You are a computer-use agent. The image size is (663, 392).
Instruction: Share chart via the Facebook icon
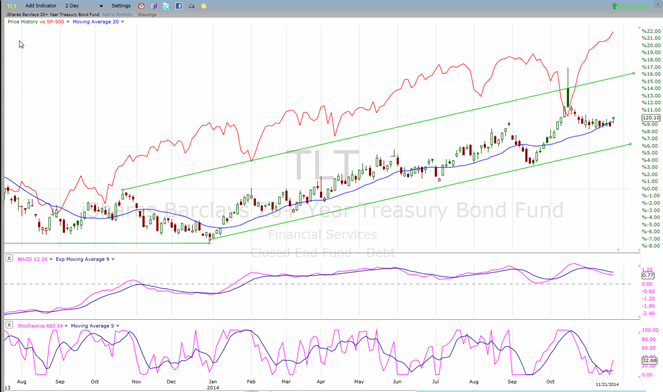[x=179, y=6]
